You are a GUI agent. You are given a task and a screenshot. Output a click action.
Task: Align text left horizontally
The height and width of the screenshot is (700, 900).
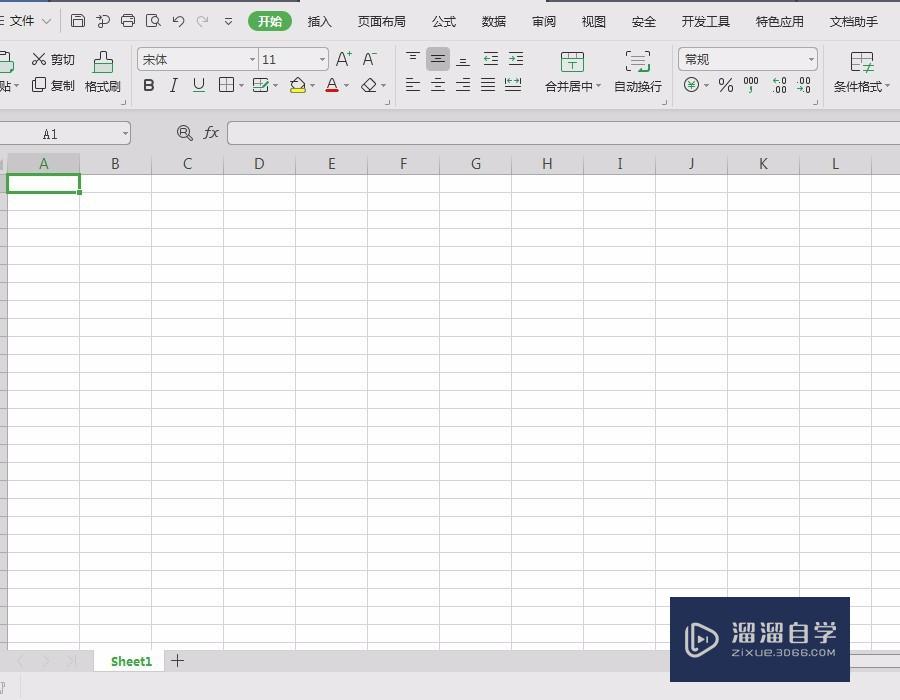coord(413,85)
